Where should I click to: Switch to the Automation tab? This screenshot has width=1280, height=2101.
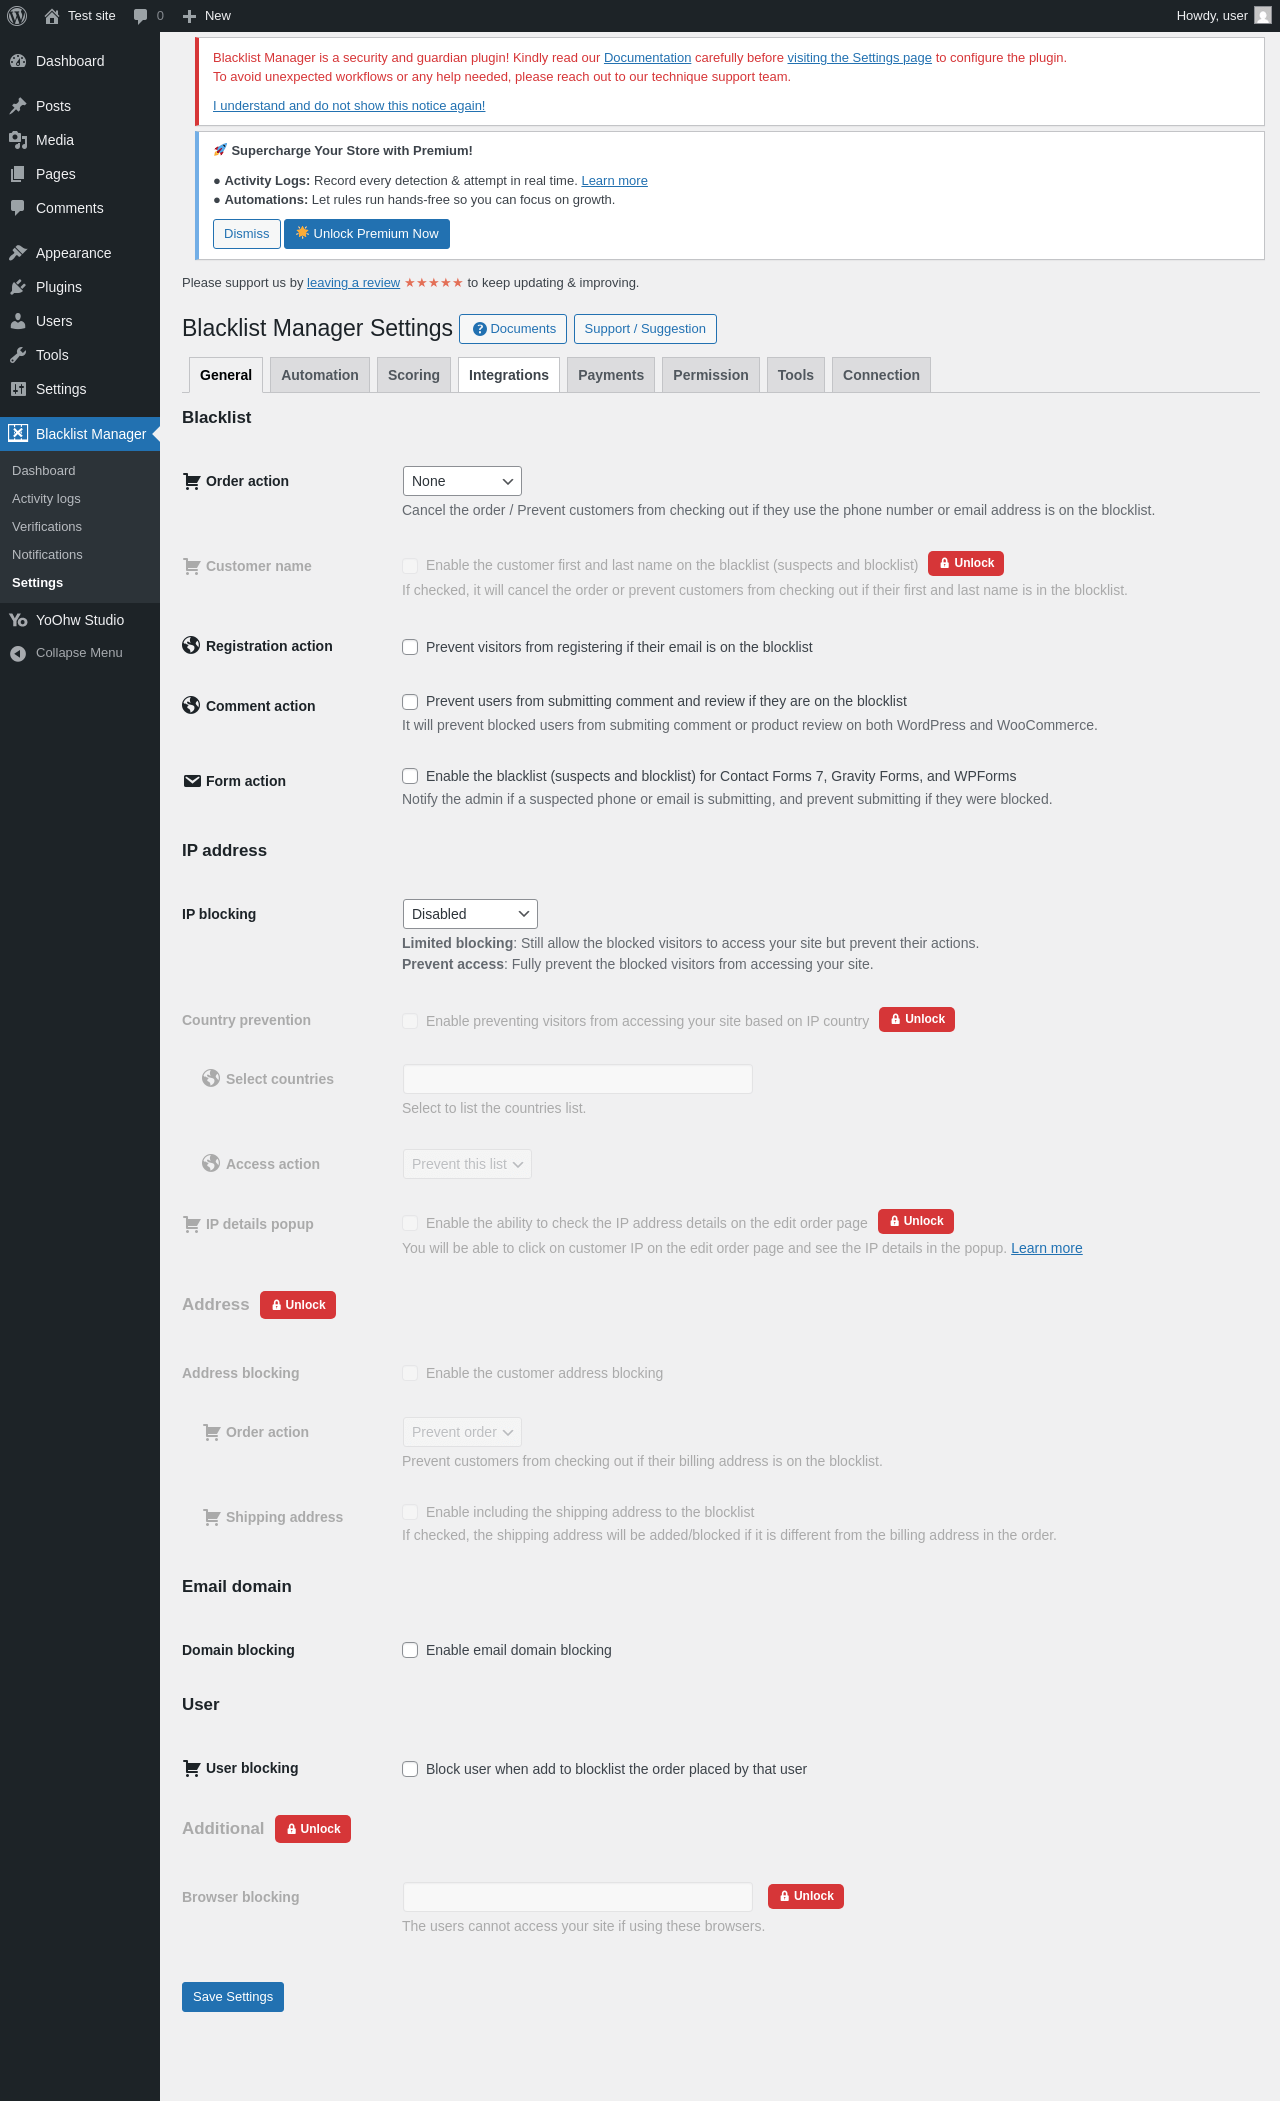[320, 375]
